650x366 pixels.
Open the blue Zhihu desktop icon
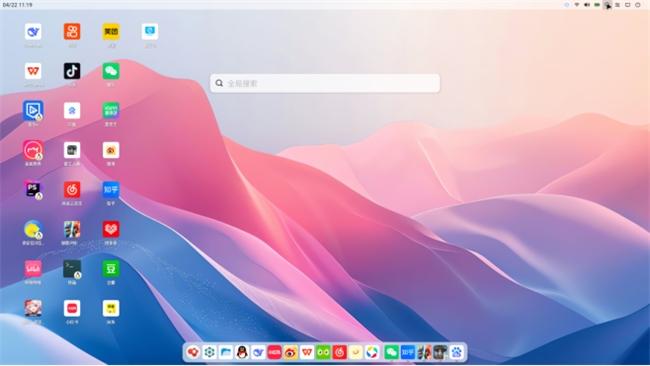111,190
